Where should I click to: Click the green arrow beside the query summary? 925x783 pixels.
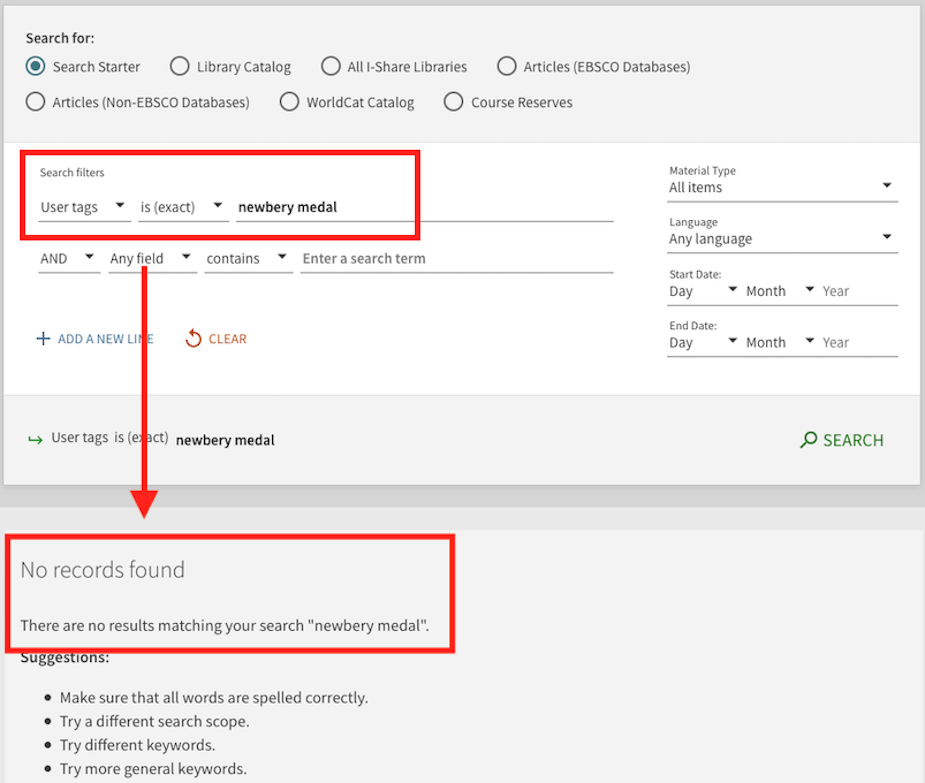(35, 439)
